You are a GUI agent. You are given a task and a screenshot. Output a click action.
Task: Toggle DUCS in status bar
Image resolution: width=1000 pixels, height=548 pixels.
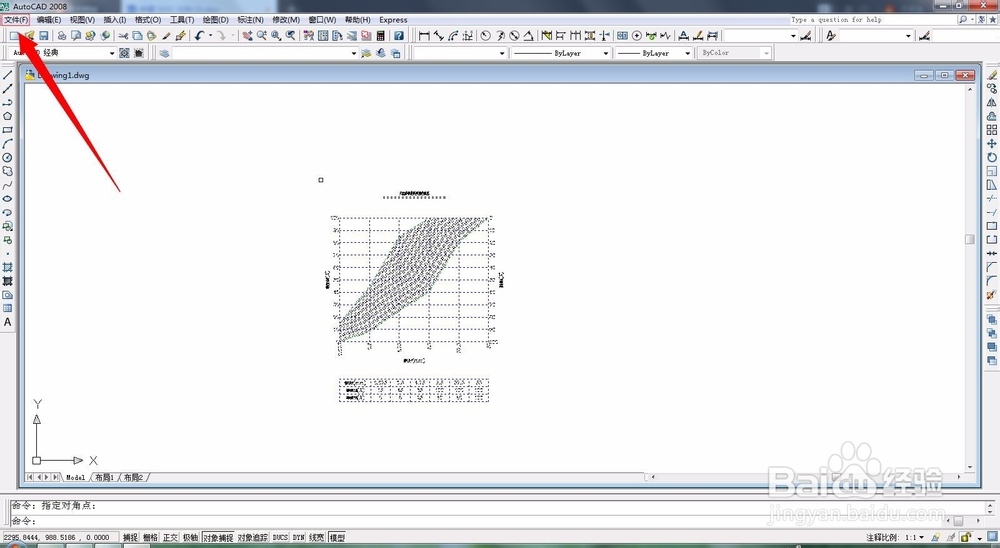[280, 538]
